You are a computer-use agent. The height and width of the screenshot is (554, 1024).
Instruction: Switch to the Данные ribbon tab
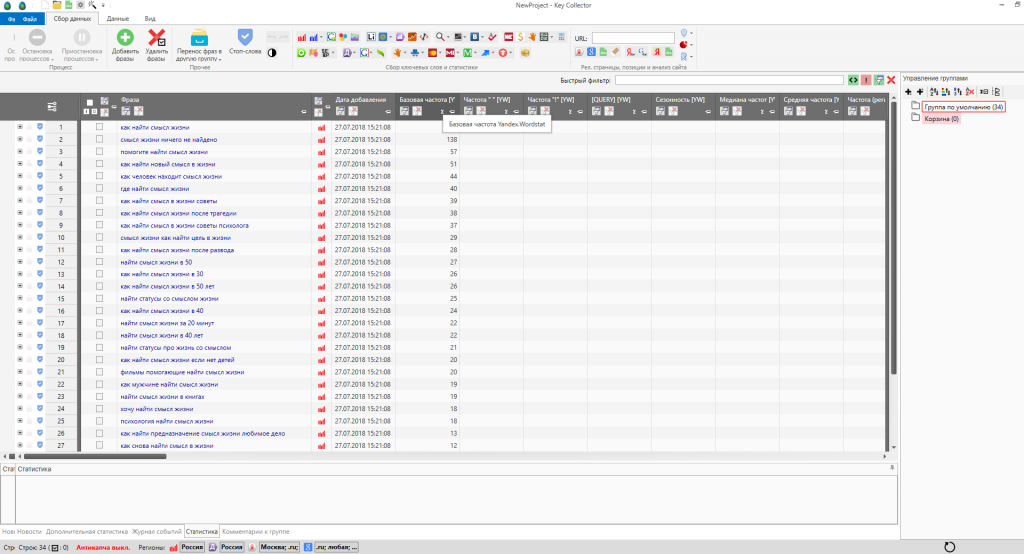pos(117,18)
